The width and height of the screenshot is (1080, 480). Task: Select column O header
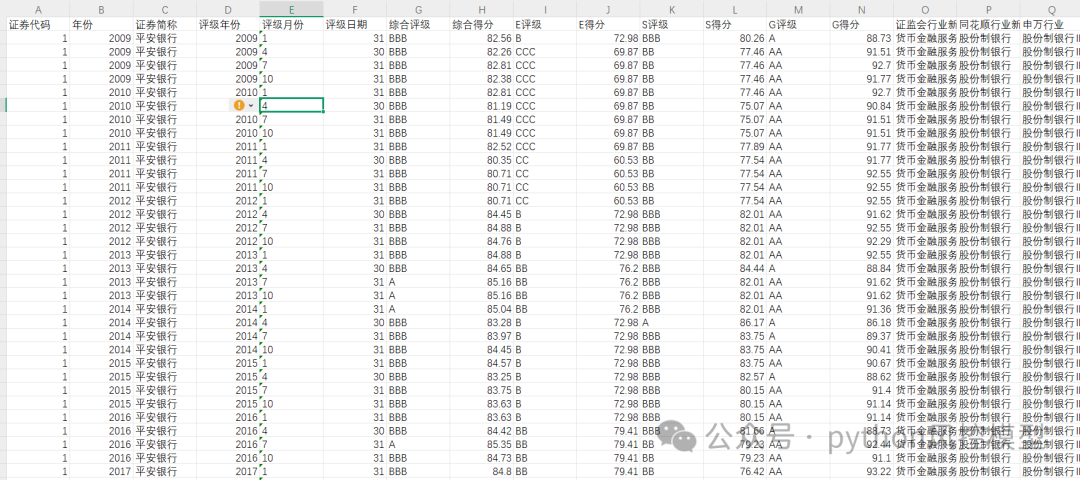pyautogui.click(x=925, y=10)
